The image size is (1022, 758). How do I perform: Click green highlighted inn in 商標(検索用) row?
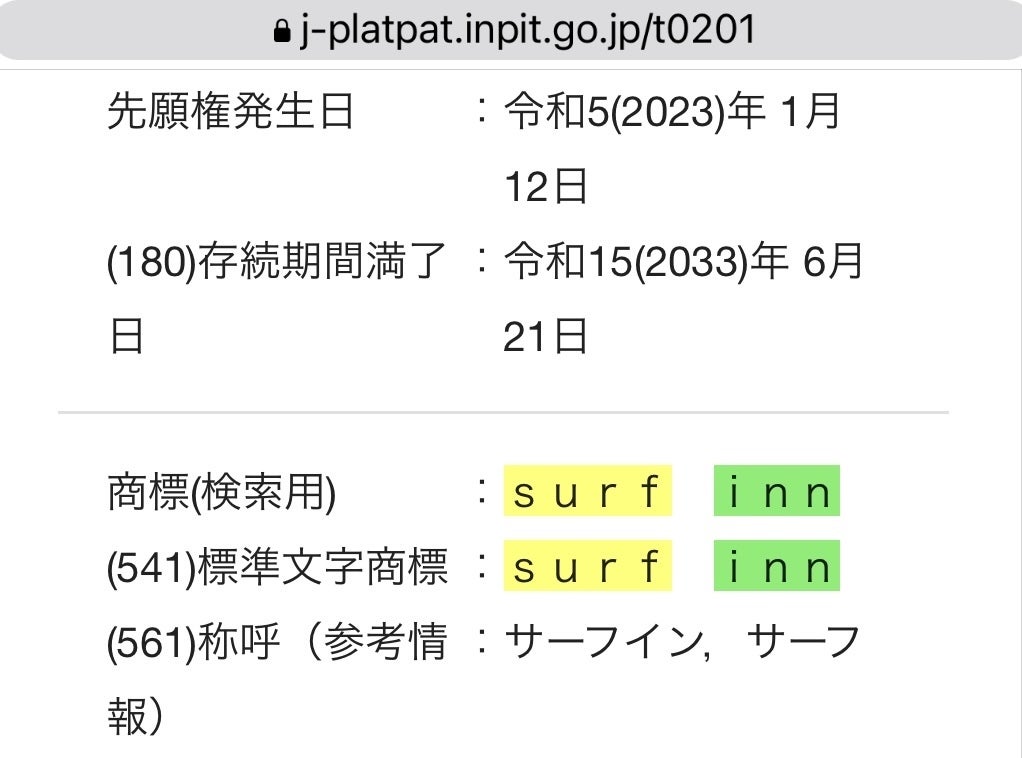point(777,493)
